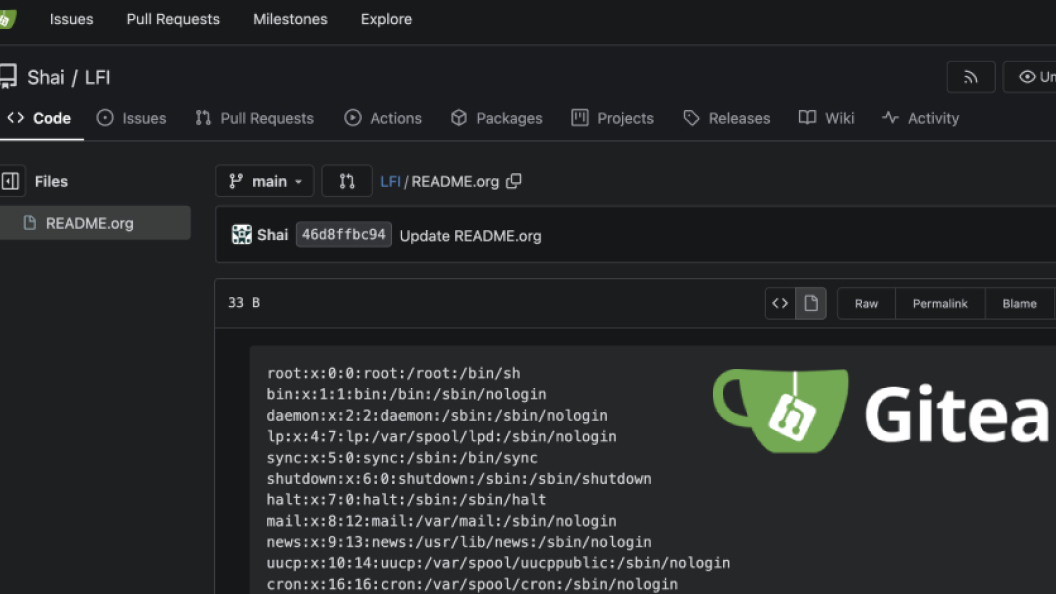Click the line starting with 'cron:x:16:16'

pos(472,585)
